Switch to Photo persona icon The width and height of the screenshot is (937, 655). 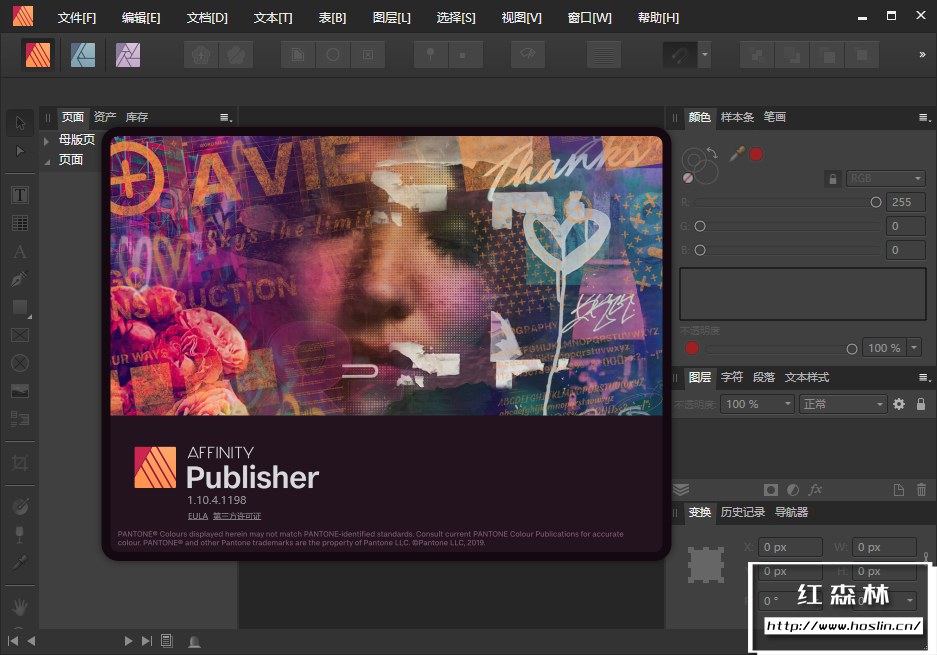pos(128,55)
